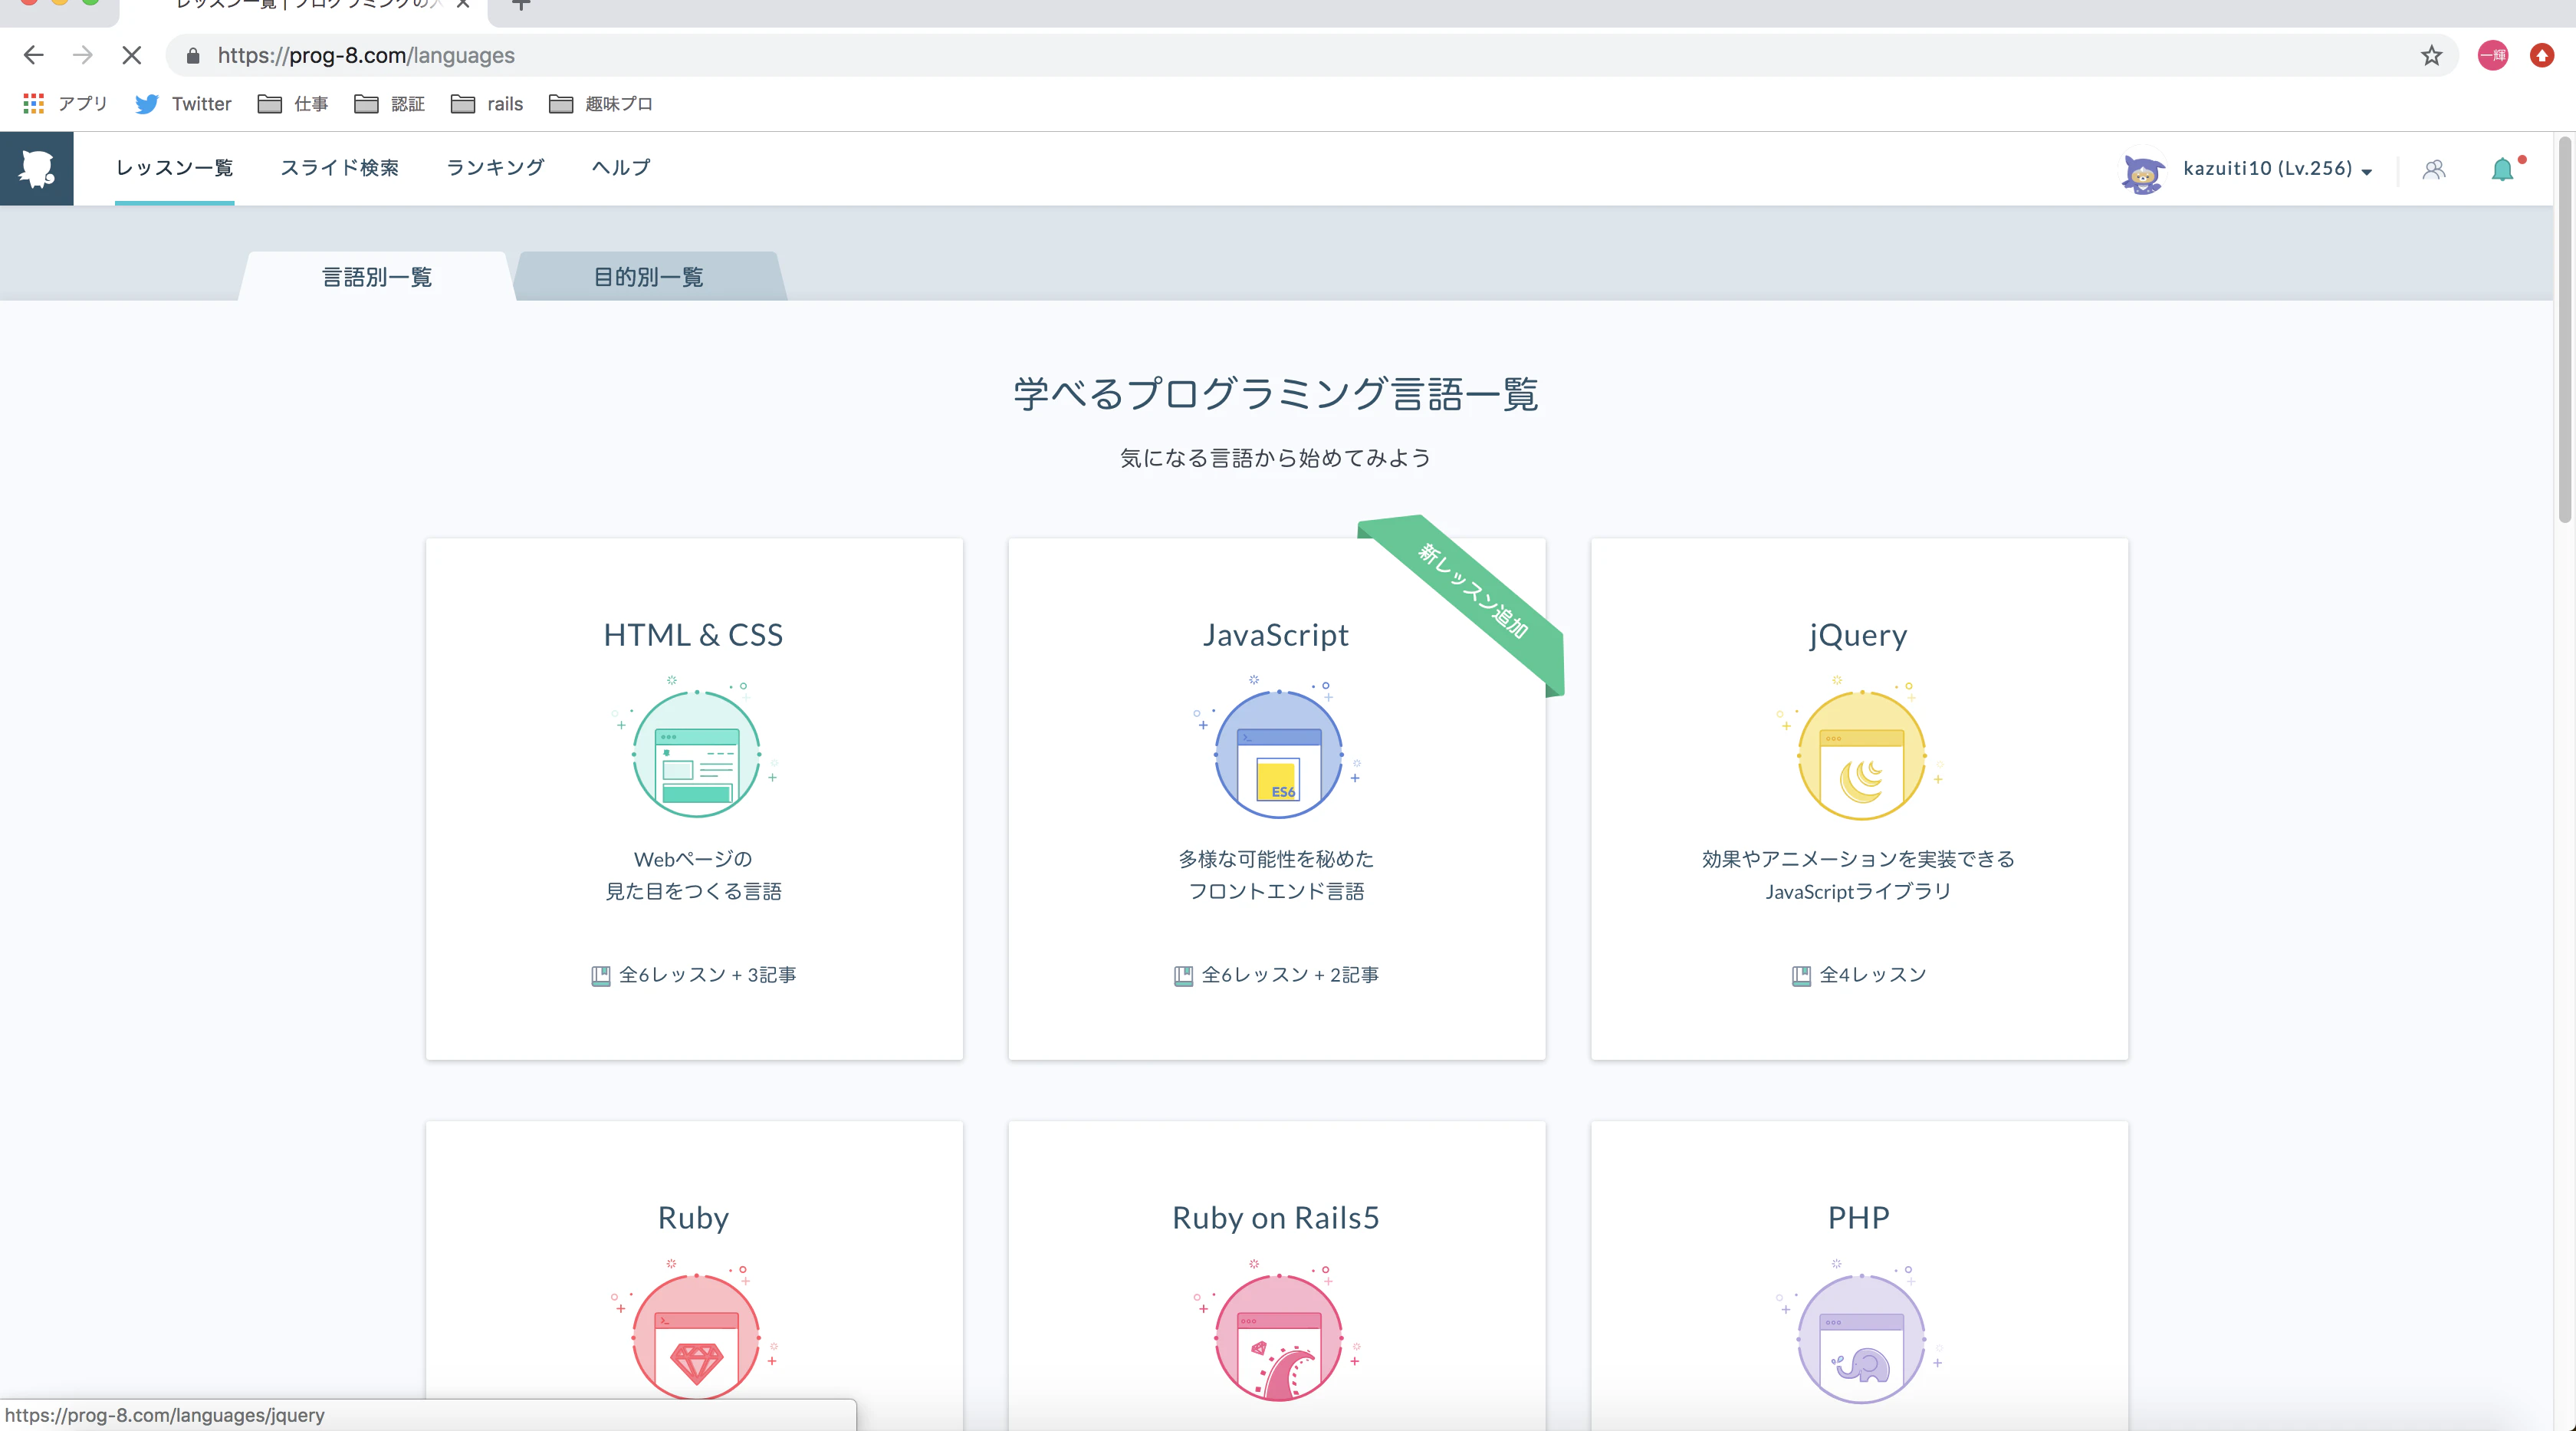Click Webページの description text
The height and width of the screenshot is (1431, 2576).
693,859
